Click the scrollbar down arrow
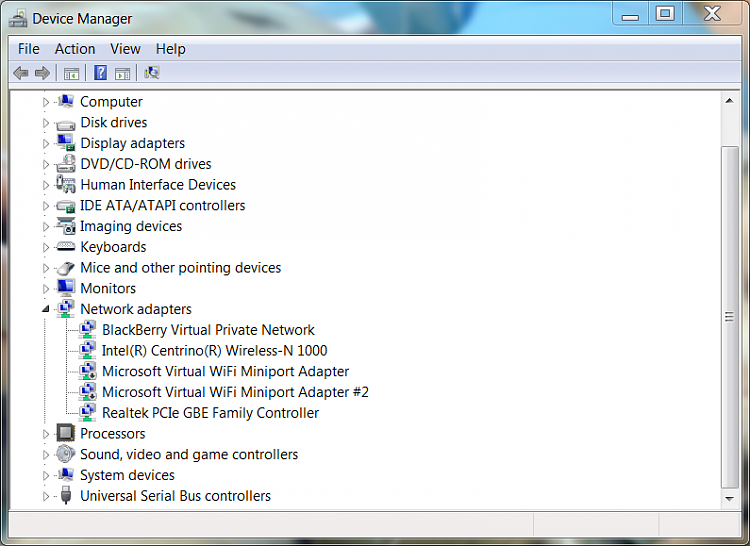The image size is (750, 546). coord(729,499)
